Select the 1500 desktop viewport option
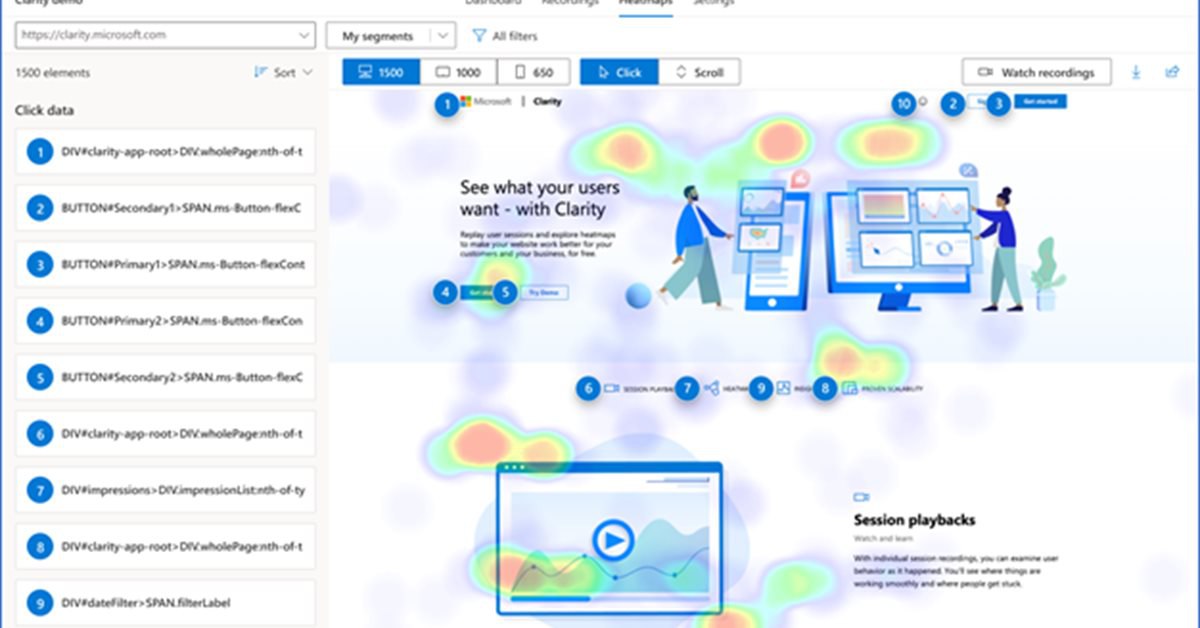Image resolution: width=1200 pixels, height=628 pixels. 381,72
